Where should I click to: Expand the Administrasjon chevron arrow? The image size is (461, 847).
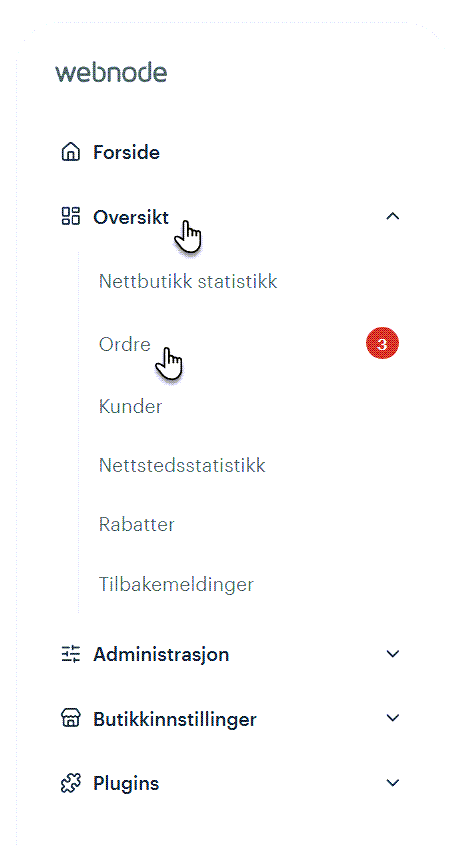click(393, 654)
